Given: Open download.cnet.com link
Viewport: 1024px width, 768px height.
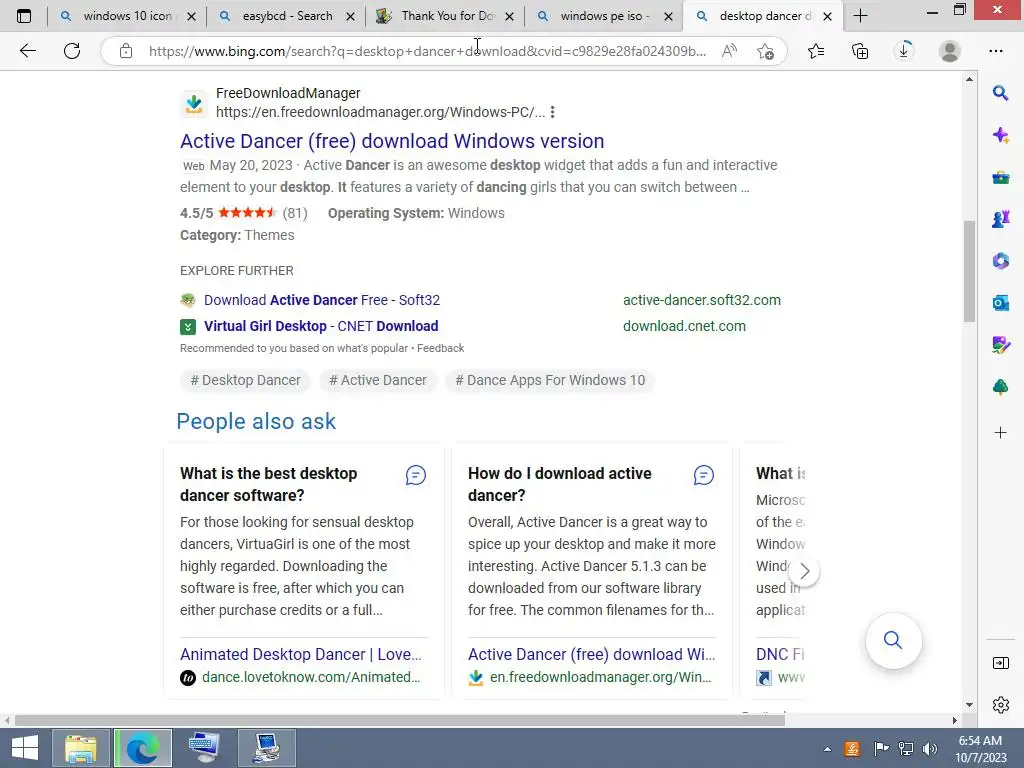Looking at the screenshot, I should [684, 326].
